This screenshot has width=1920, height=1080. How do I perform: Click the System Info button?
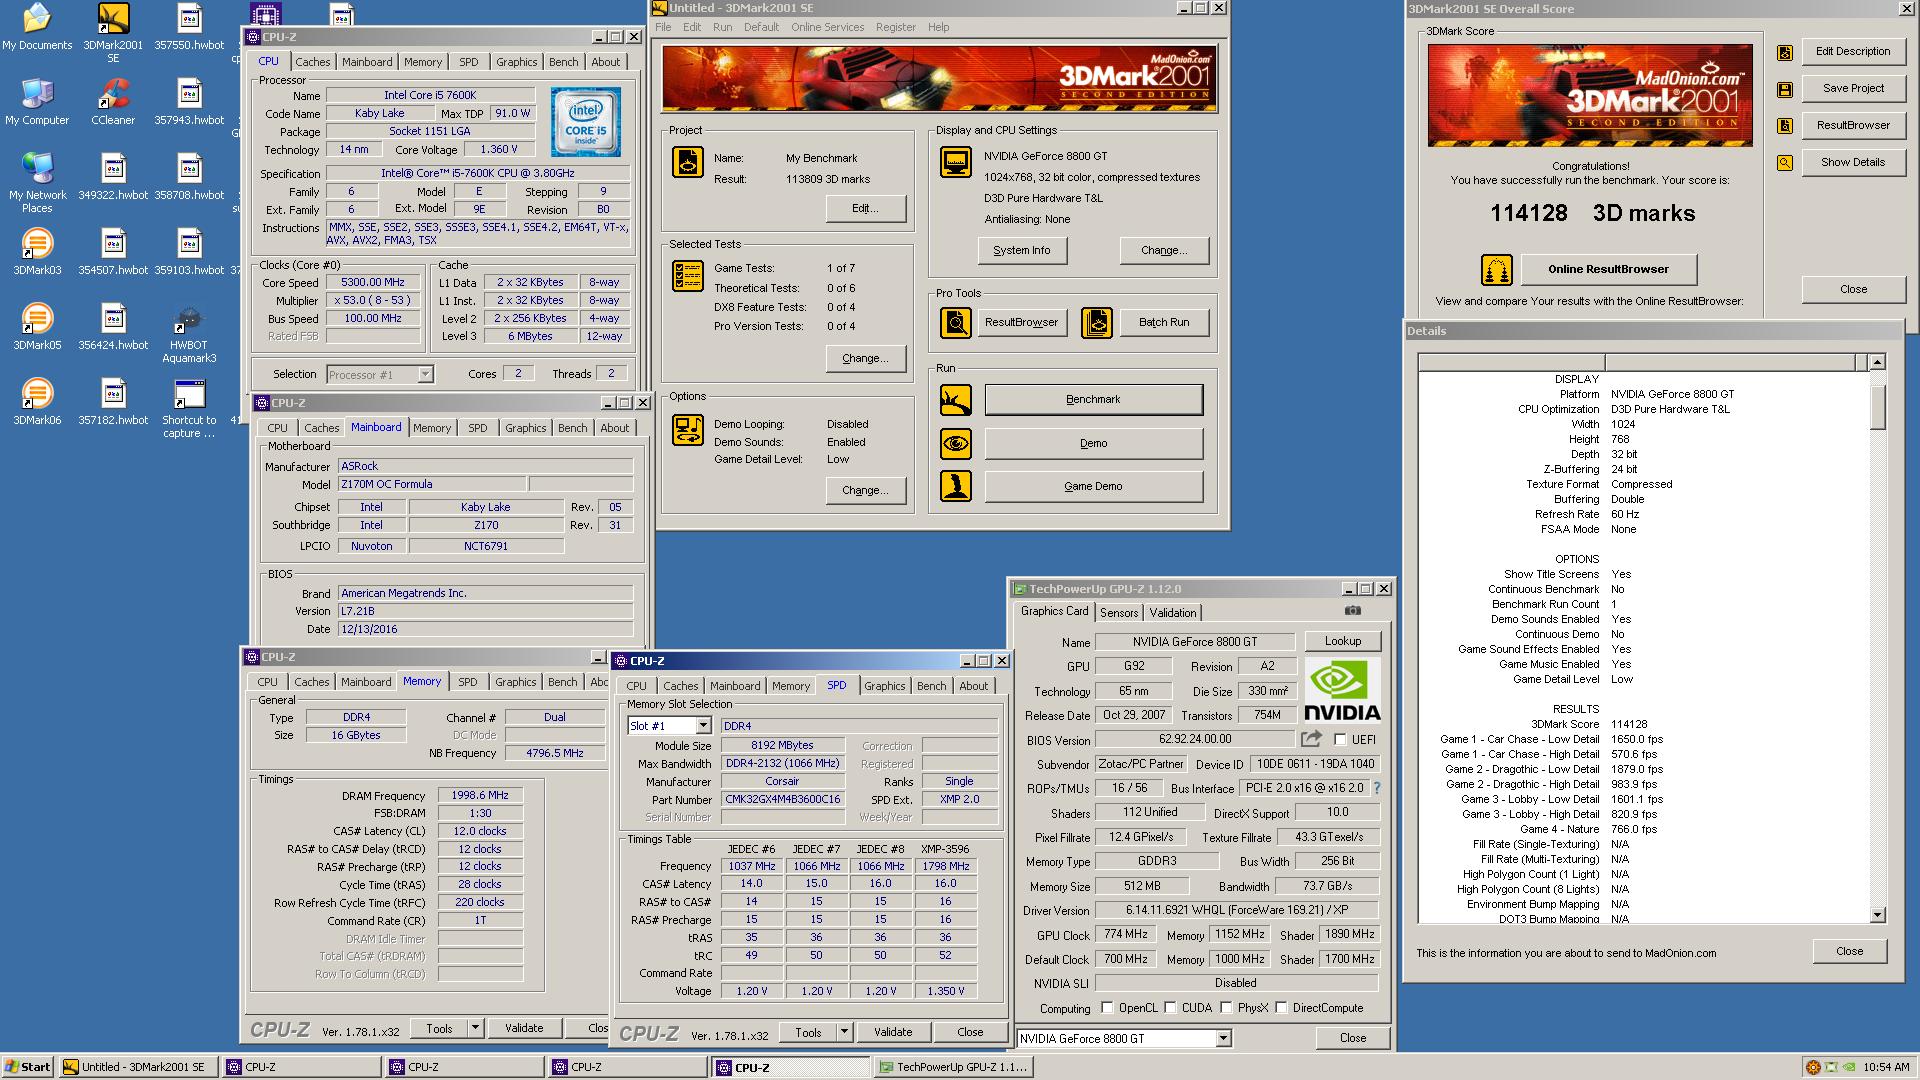pos(1022,251)
